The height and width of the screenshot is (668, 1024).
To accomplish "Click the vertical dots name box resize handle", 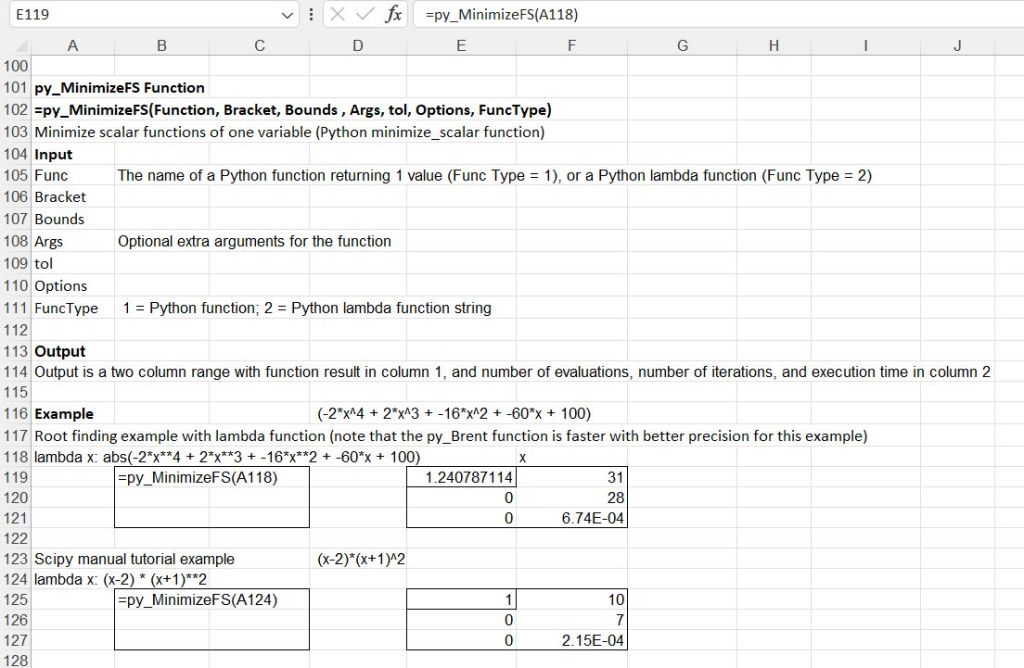I will [x=312, y=15].
